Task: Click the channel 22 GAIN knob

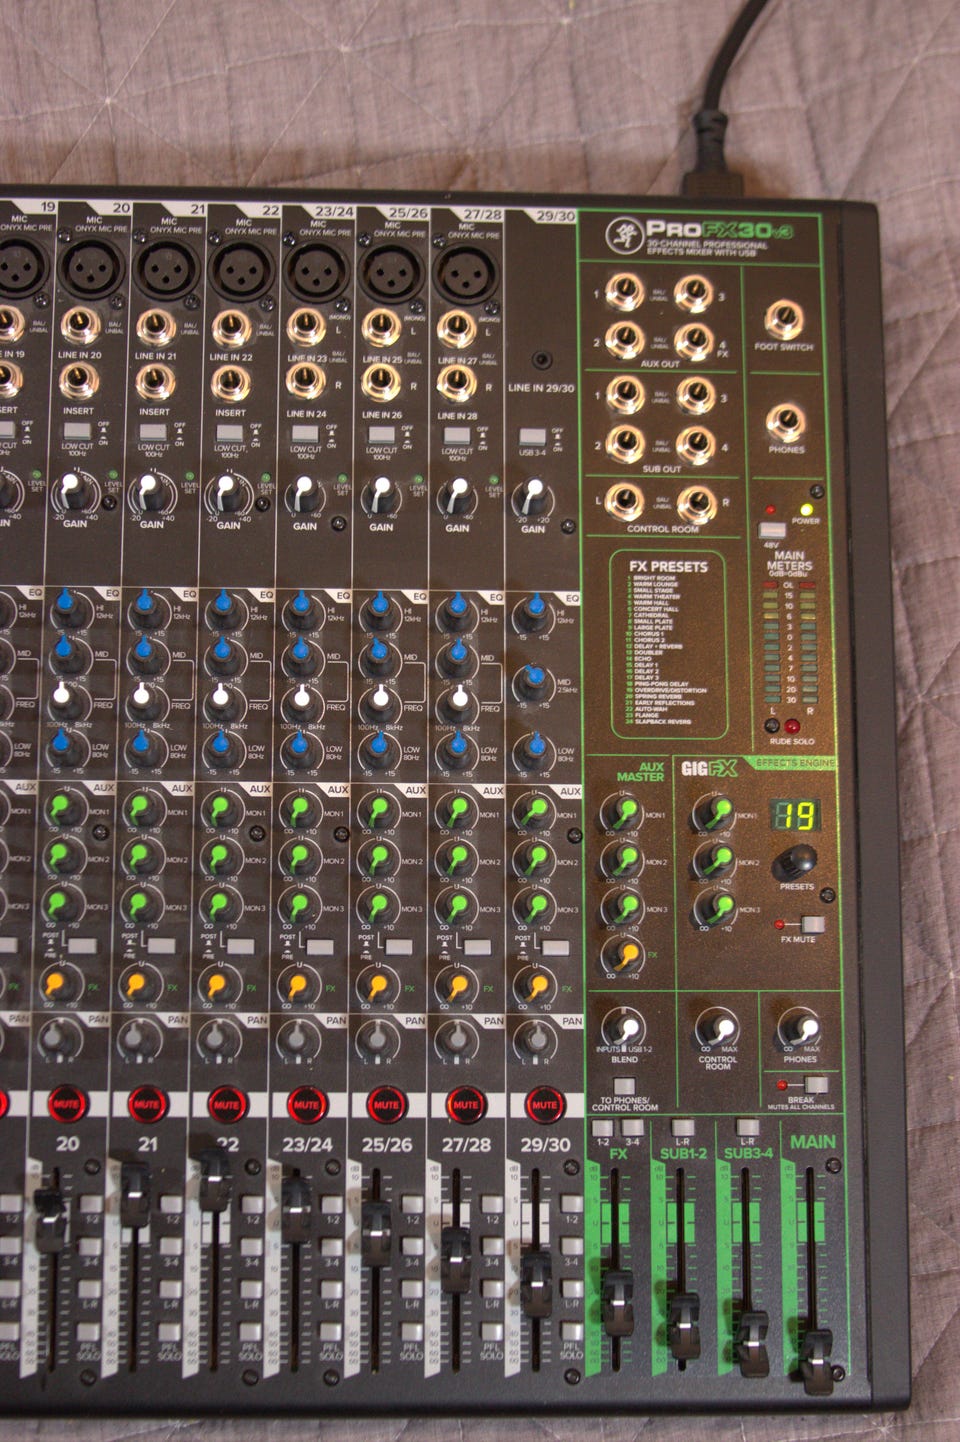Action: [225, 493]
